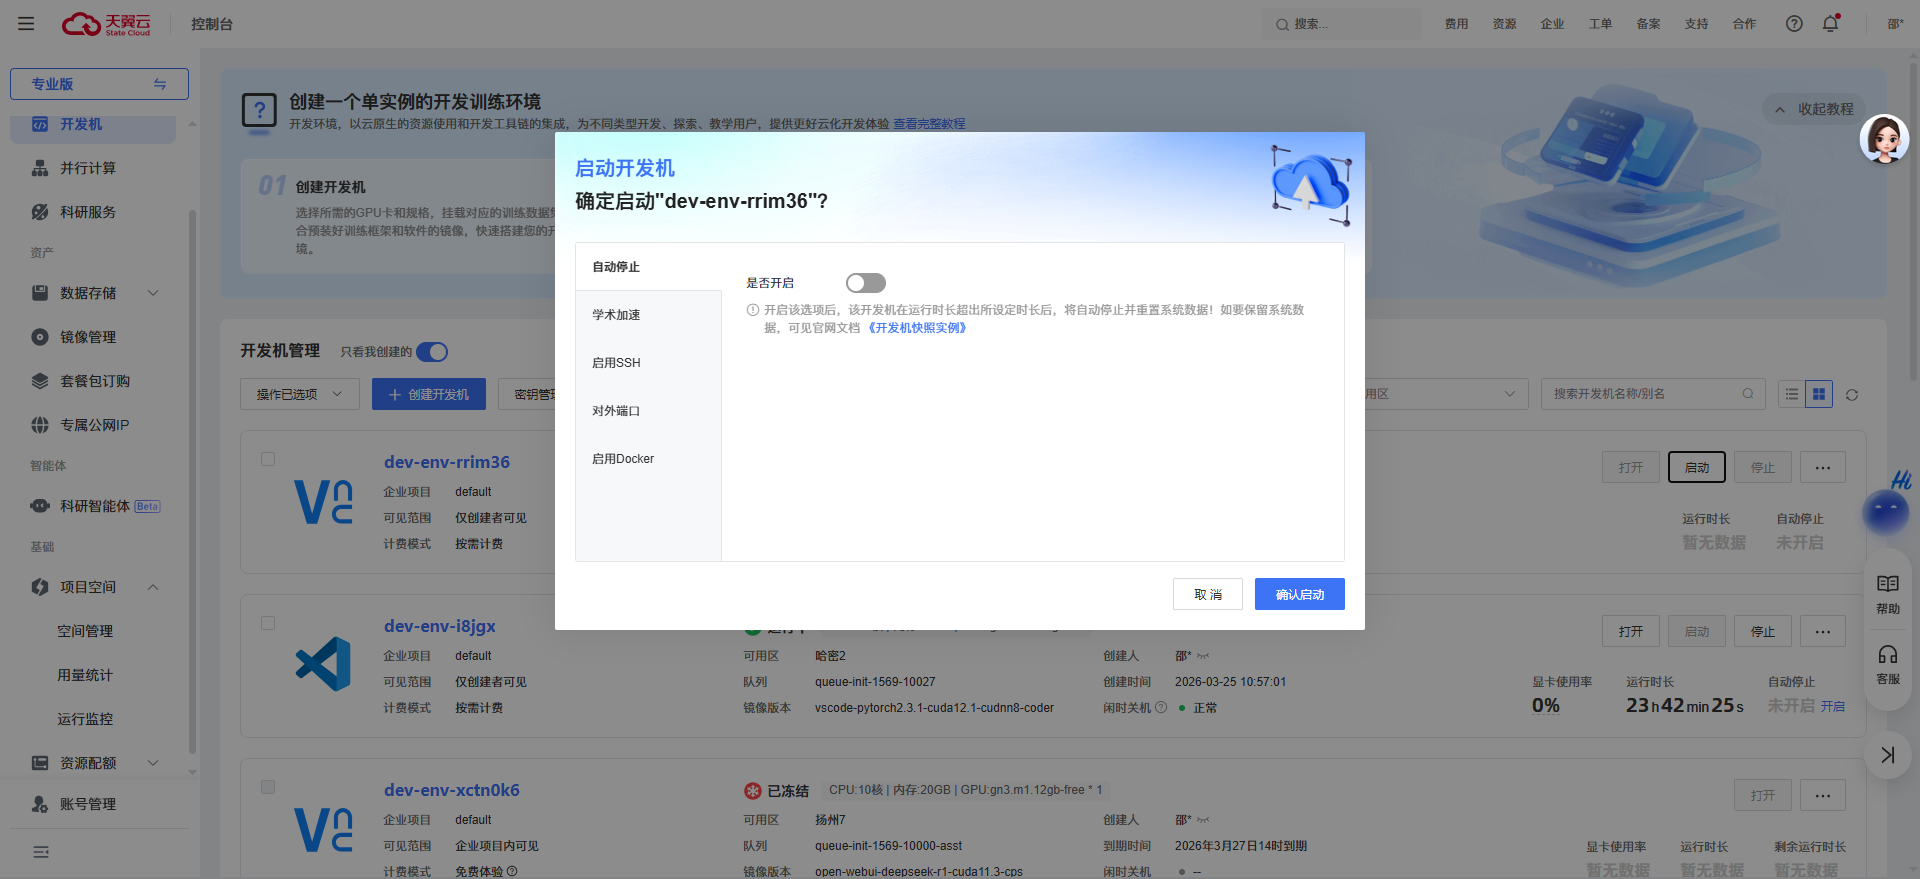Screen dimensions: 1920x879
Task: Click the 开发机 sidebar icon
Action: (x=40, y=124)
